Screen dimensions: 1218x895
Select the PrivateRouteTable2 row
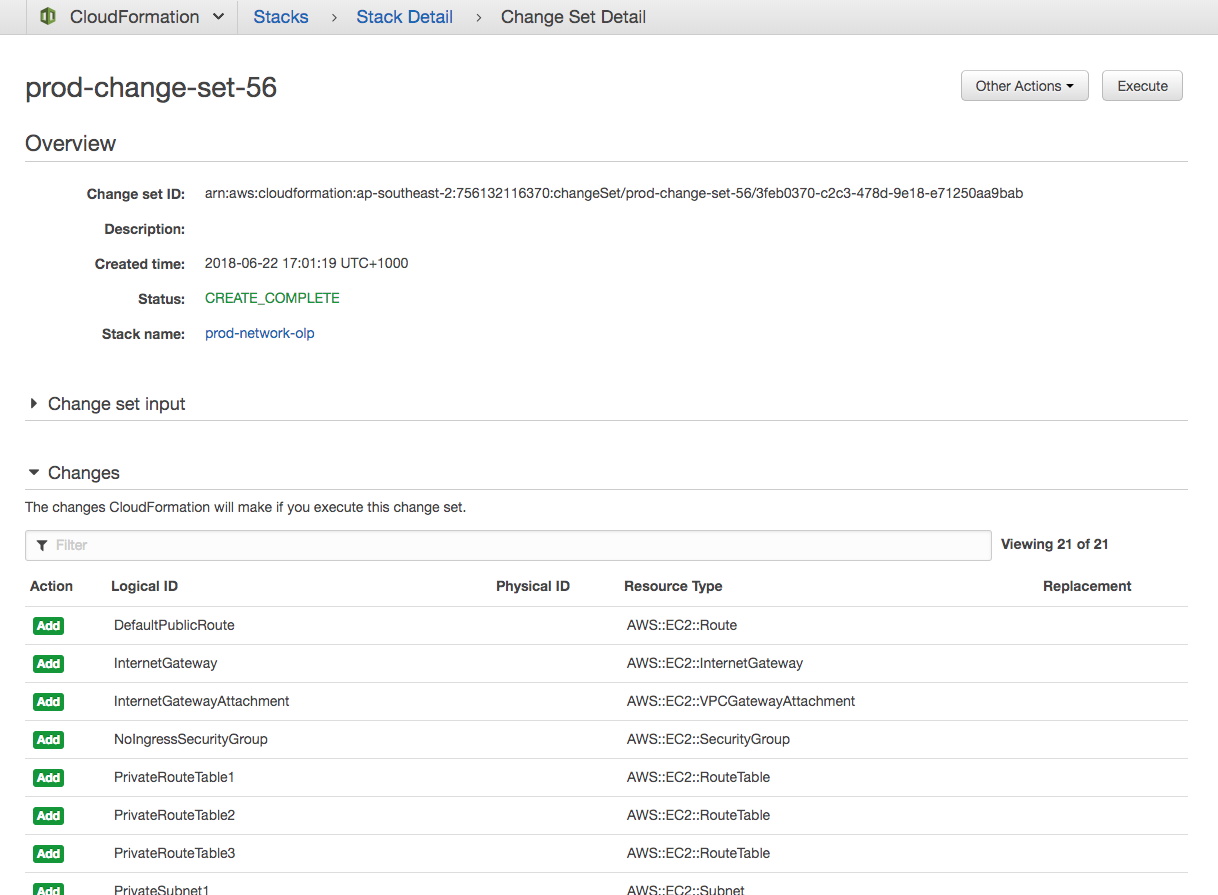click(x=174, y=815)
